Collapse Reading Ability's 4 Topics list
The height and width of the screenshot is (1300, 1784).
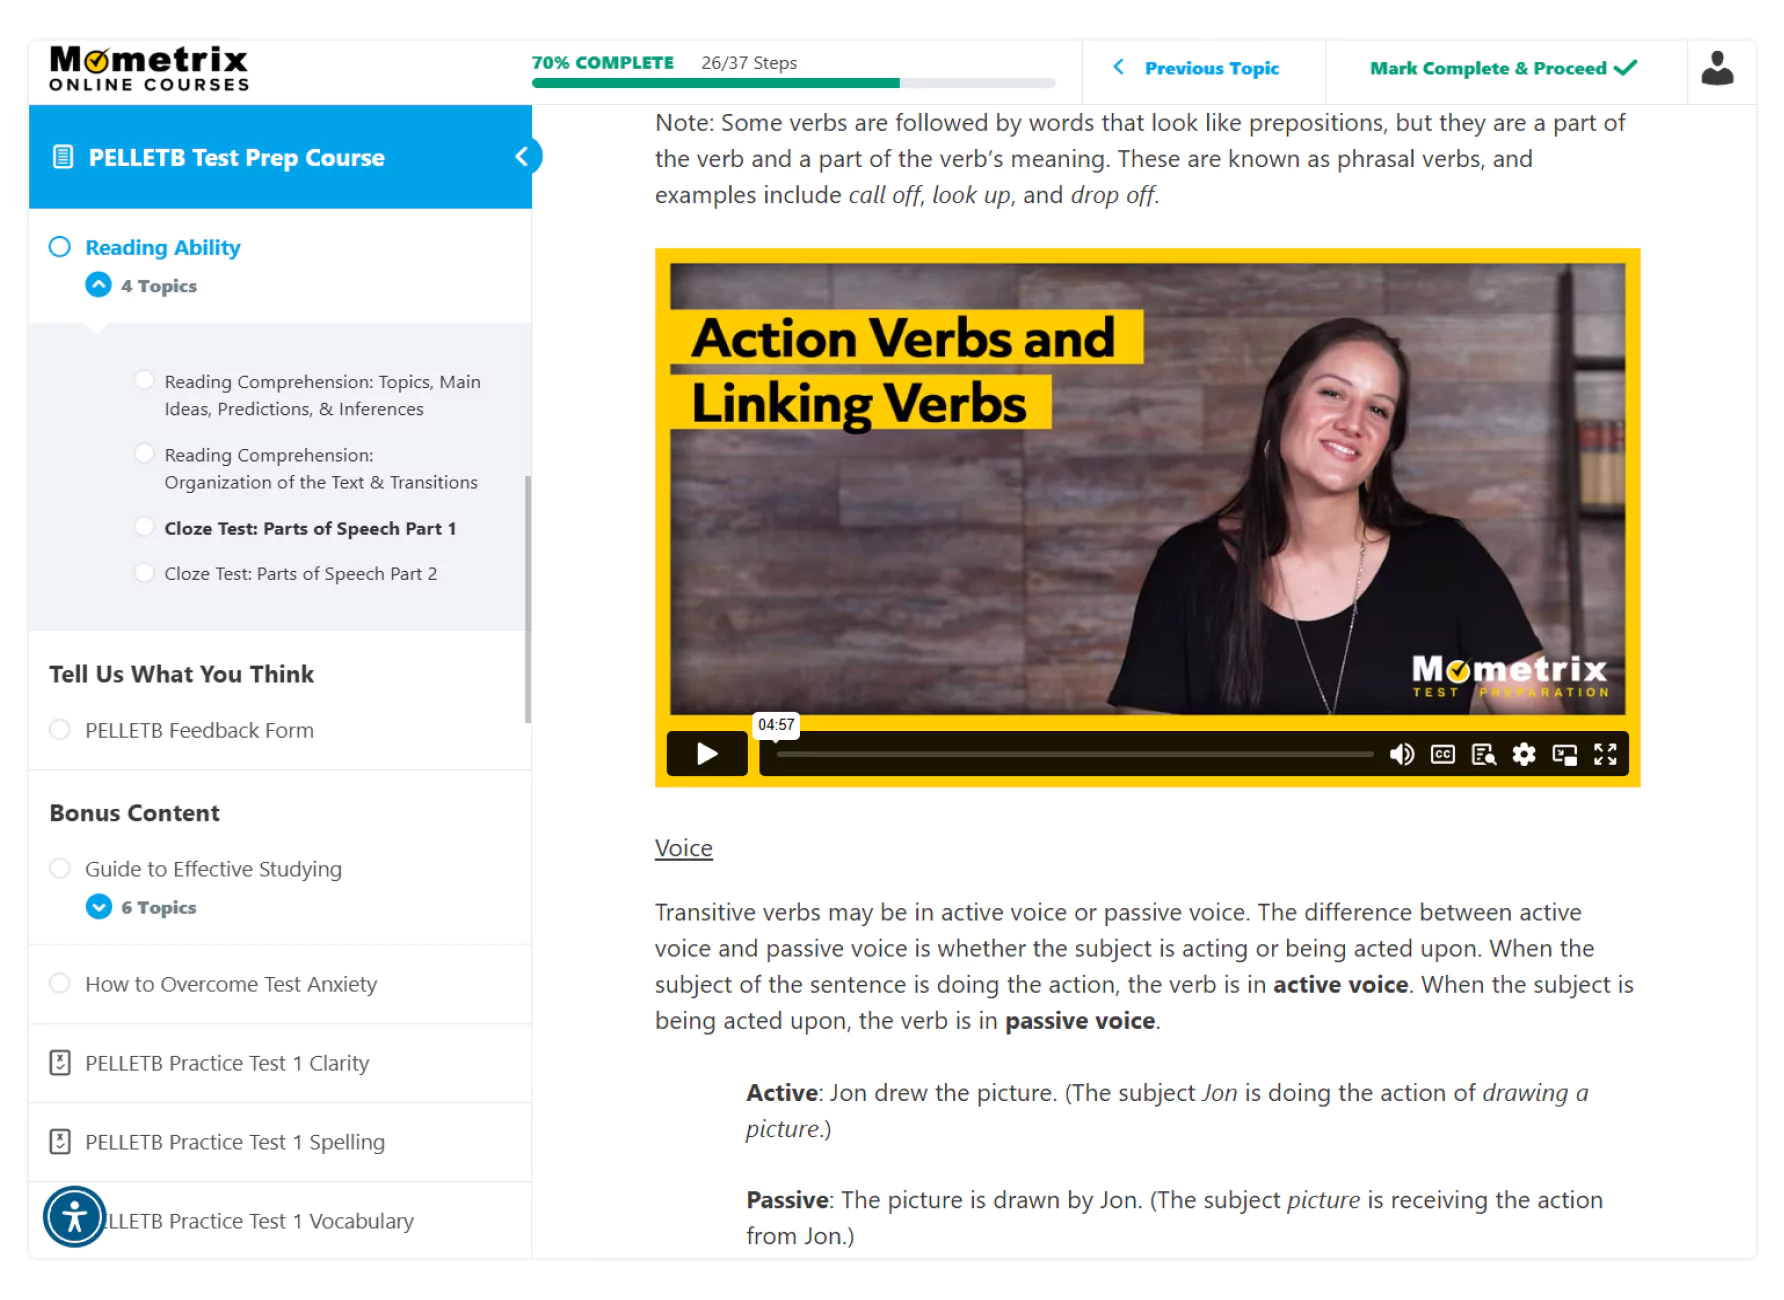98,286
